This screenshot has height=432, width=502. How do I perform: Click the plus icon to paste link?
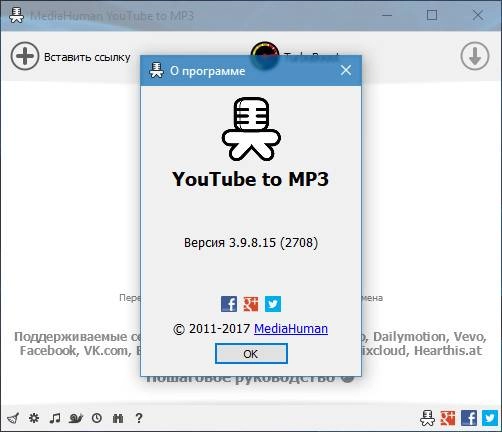pyautogui.click(x=25, y=56)
